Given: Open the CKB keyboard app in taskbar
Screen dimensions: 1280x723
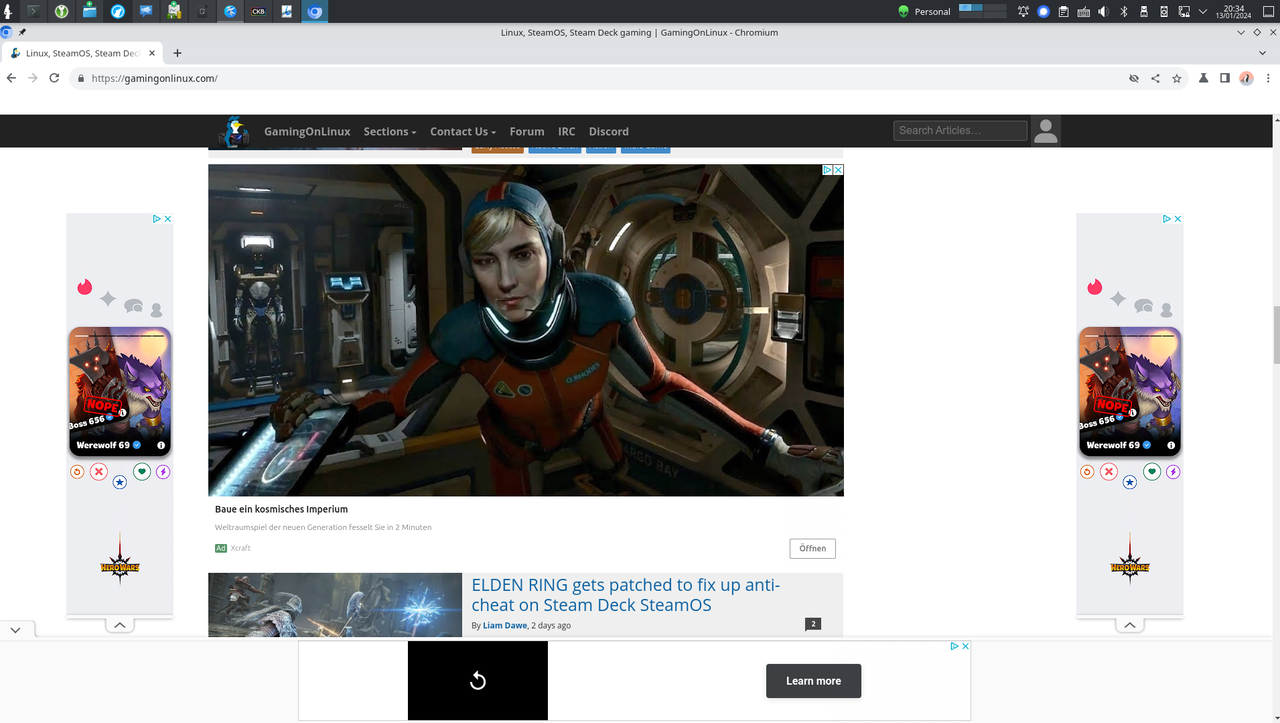Looking at the screenshot, I should (259, 11).
